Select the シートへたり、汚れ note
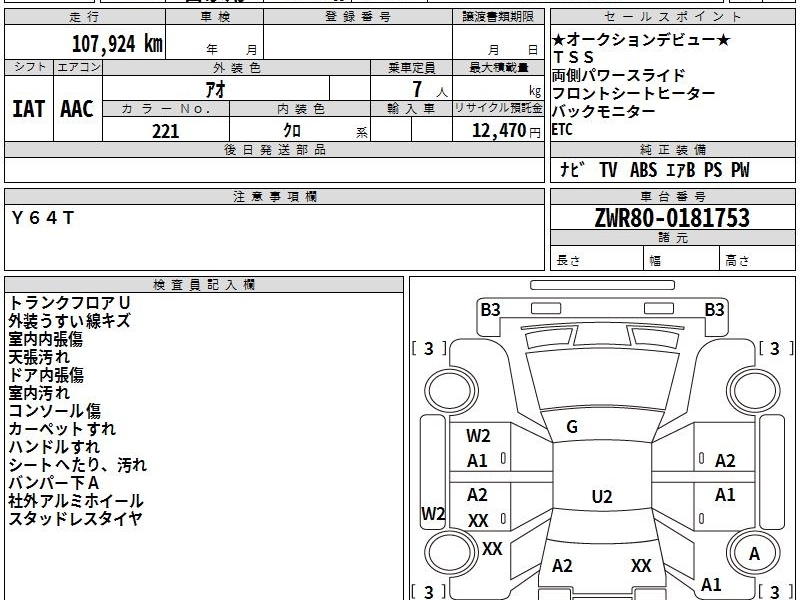 (78, 465)
